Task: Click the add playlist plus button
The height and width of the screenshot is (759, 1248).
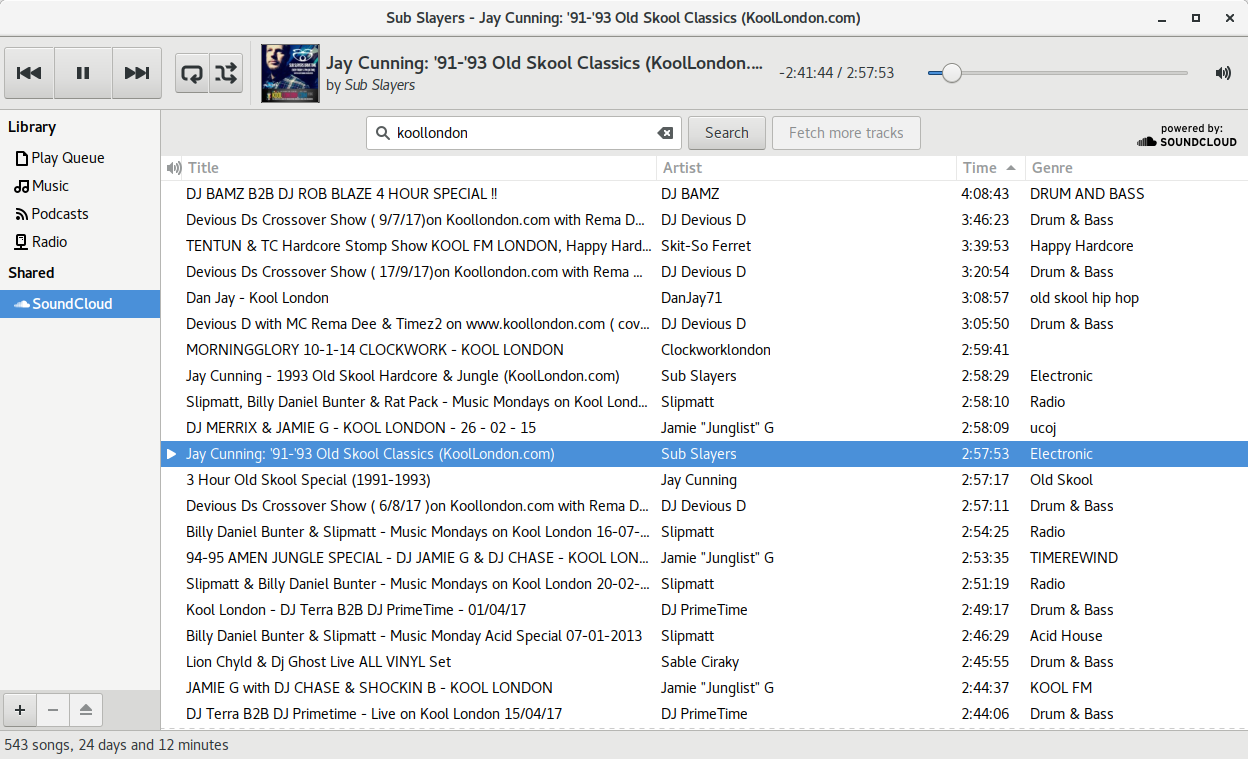Action: click(19, 710)
